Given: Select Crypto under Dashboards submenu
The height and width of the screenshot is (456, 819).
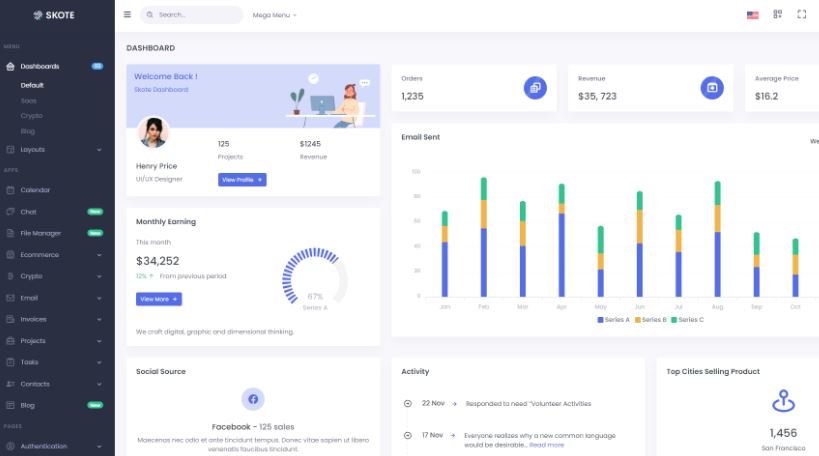Looking at the screenshot, I should tap(31, 115).
